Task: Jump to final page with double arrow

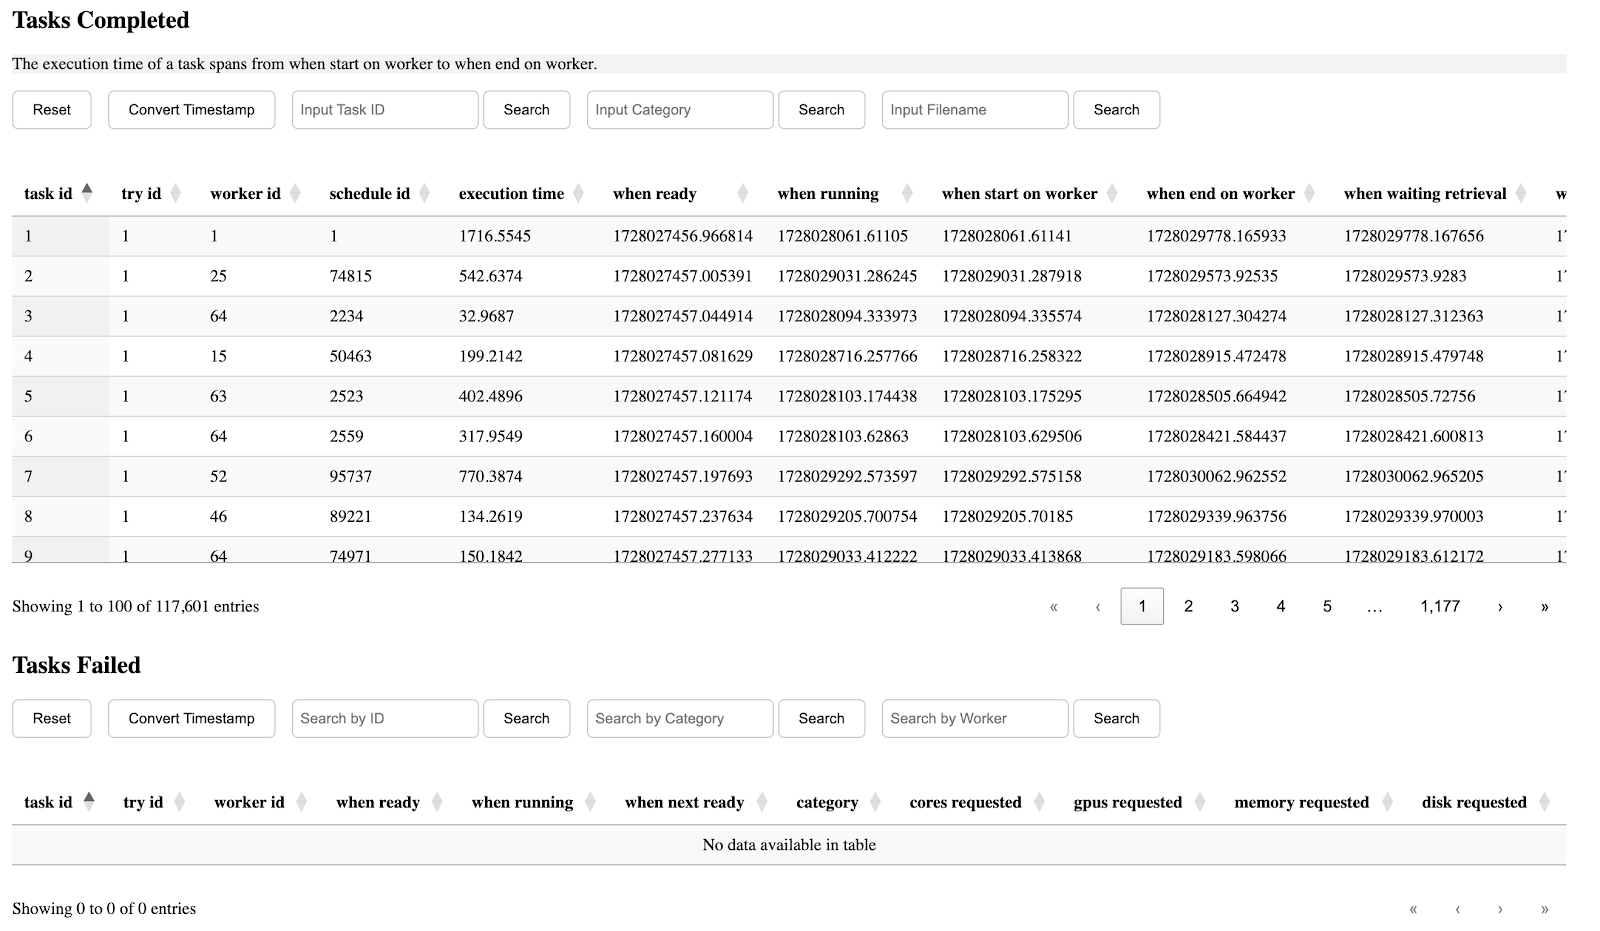Action: pos(1544,606)
